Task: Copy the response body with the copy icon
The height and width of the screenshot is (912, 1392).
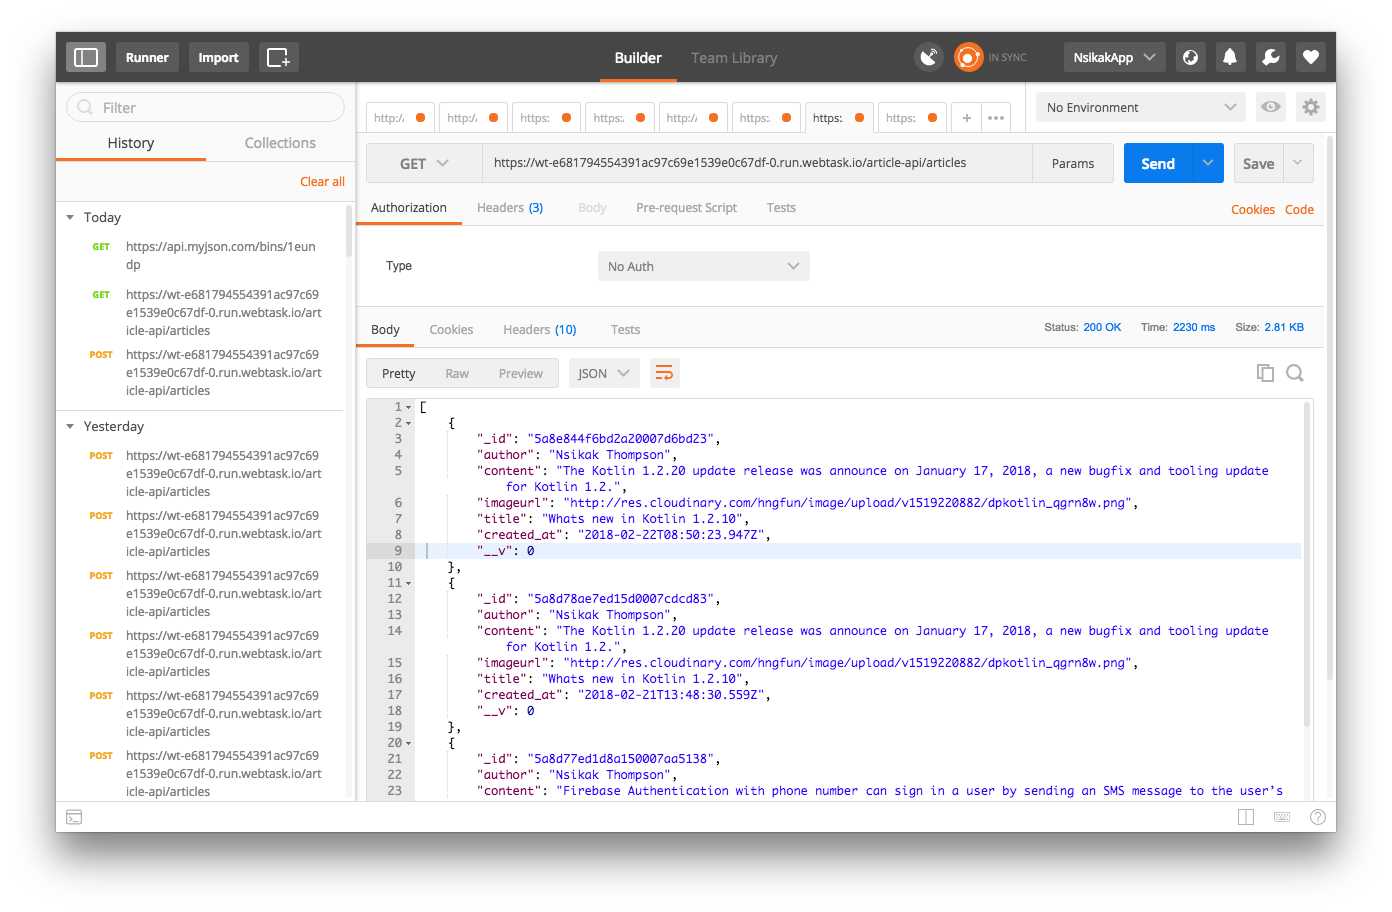Action: (x=1265, y=372)
